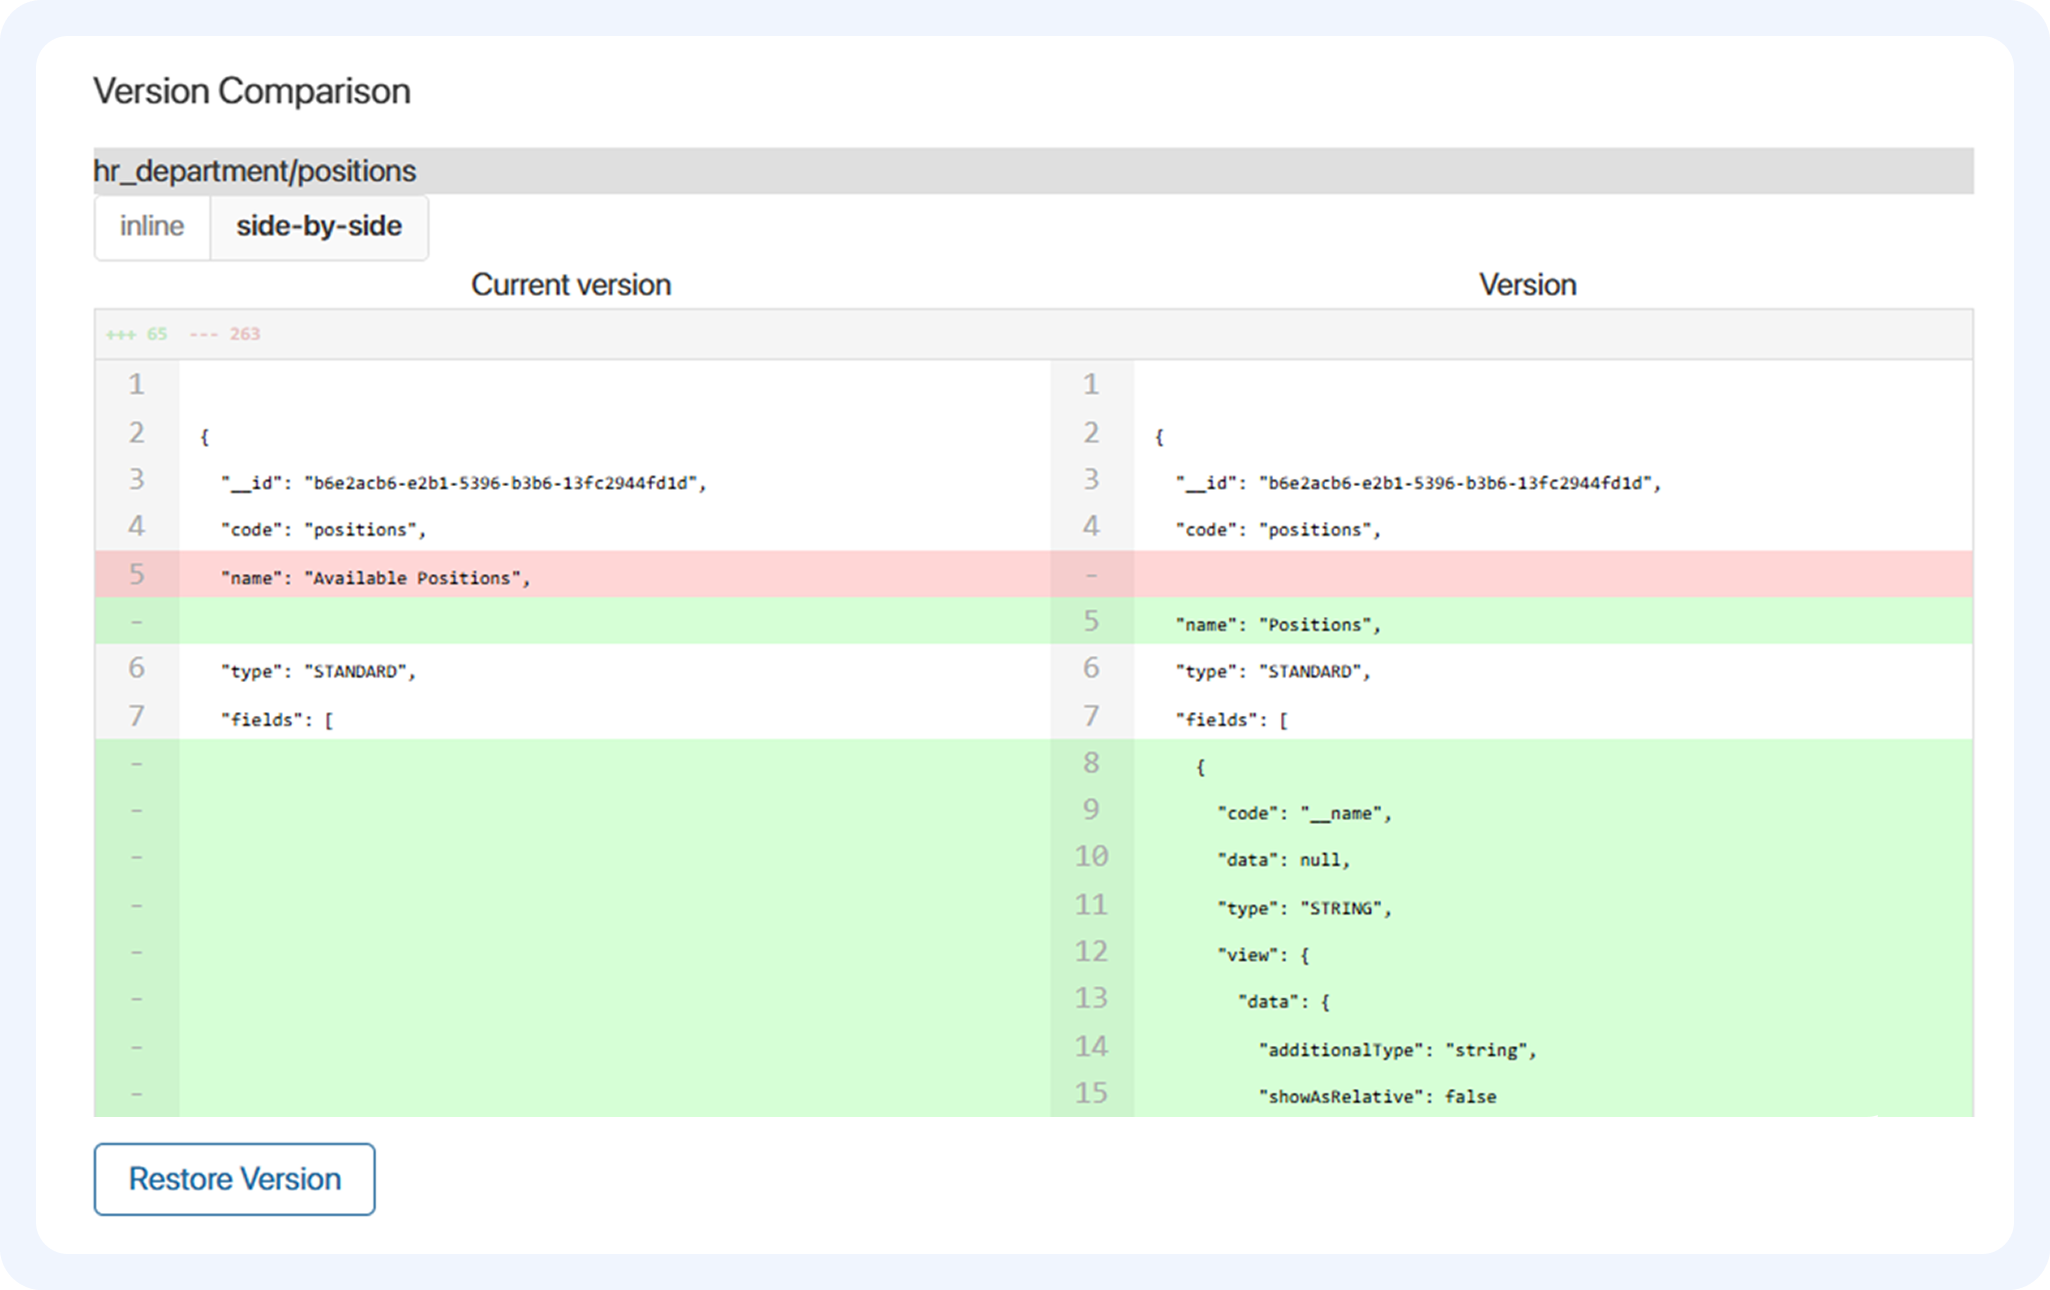2050x1290 pixels.
Task: Click the --- 263 deletions counter
Action: coord(225,334)
